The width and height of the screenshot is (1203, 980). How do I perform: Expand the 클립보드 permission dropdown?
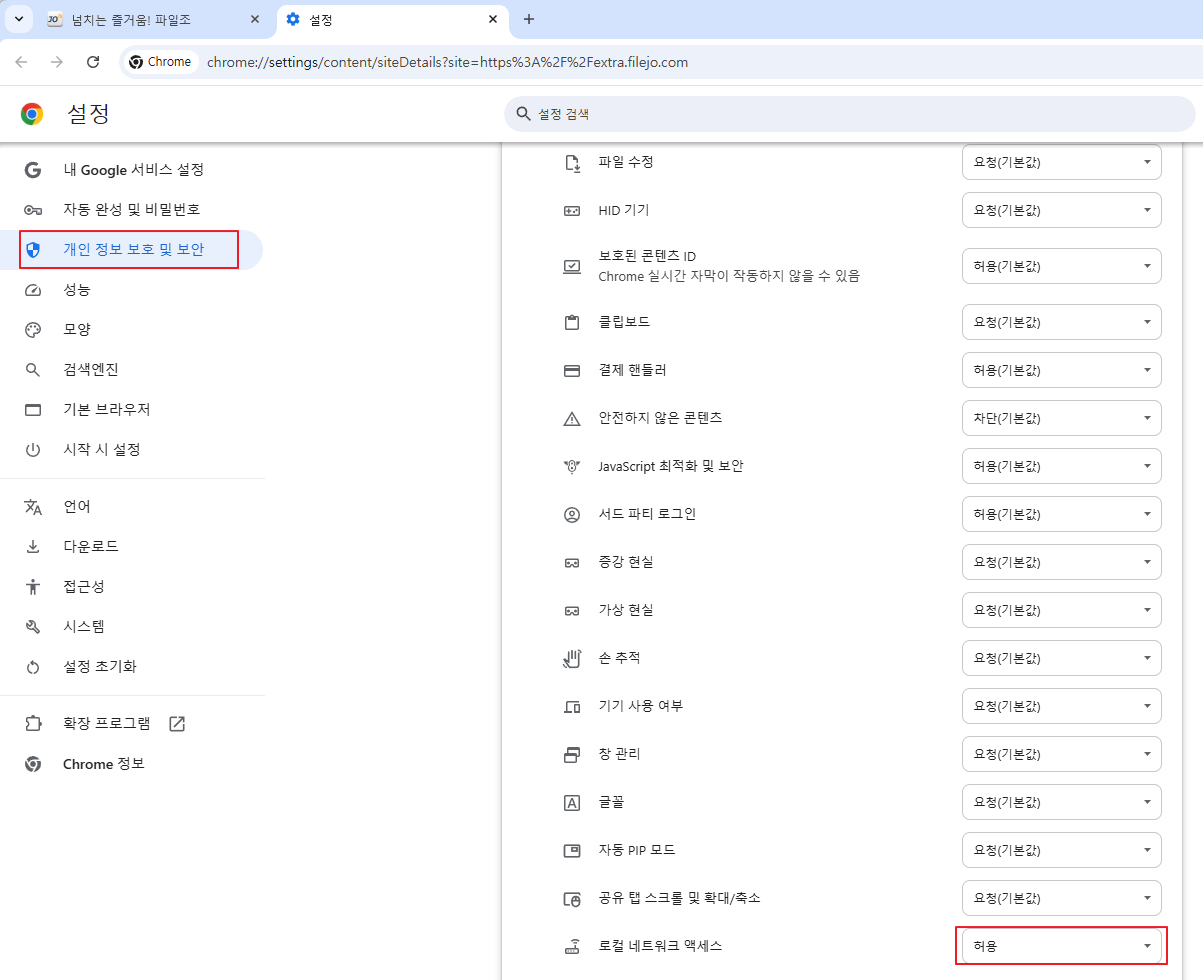pyautogui.click(x=1060, y=322)
